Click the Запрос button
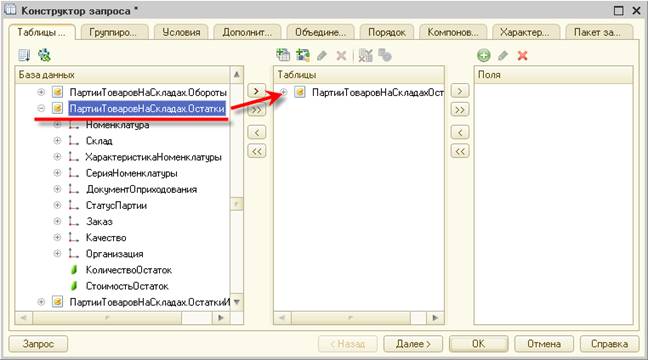Screen dimensions: 648x360 (x=38, y=343)
